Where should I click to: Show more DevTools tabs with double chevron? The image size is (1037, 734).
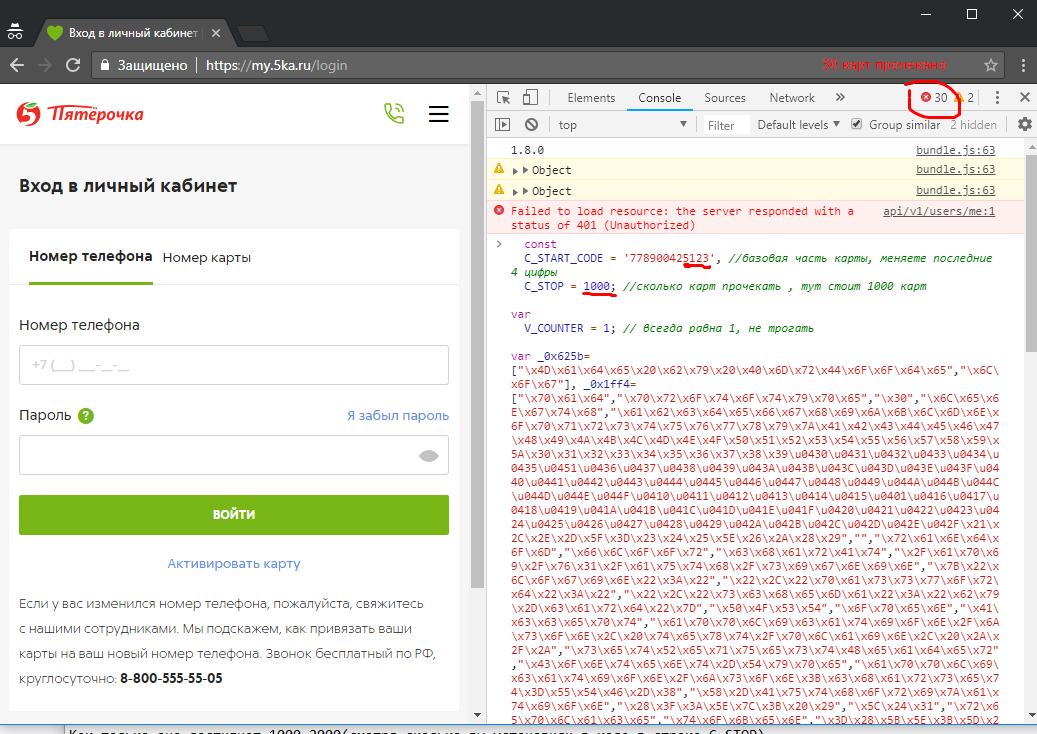pos(840,97)
